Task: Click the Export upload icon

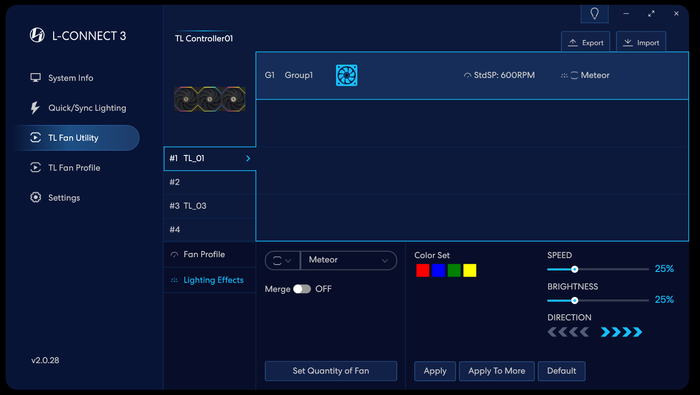Action: [573, 42]
